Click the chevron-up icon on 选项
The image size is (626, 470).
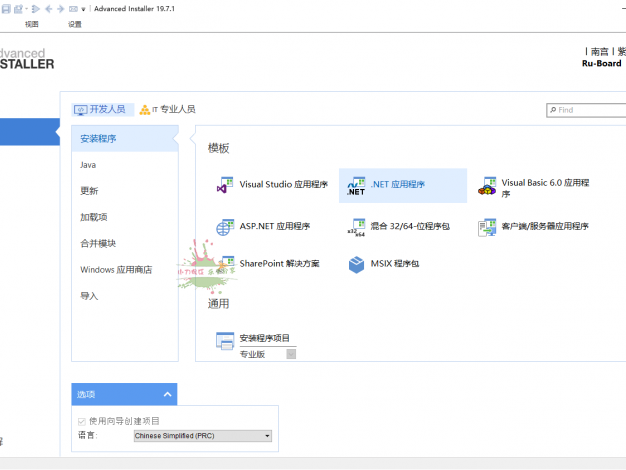point(168,395)
